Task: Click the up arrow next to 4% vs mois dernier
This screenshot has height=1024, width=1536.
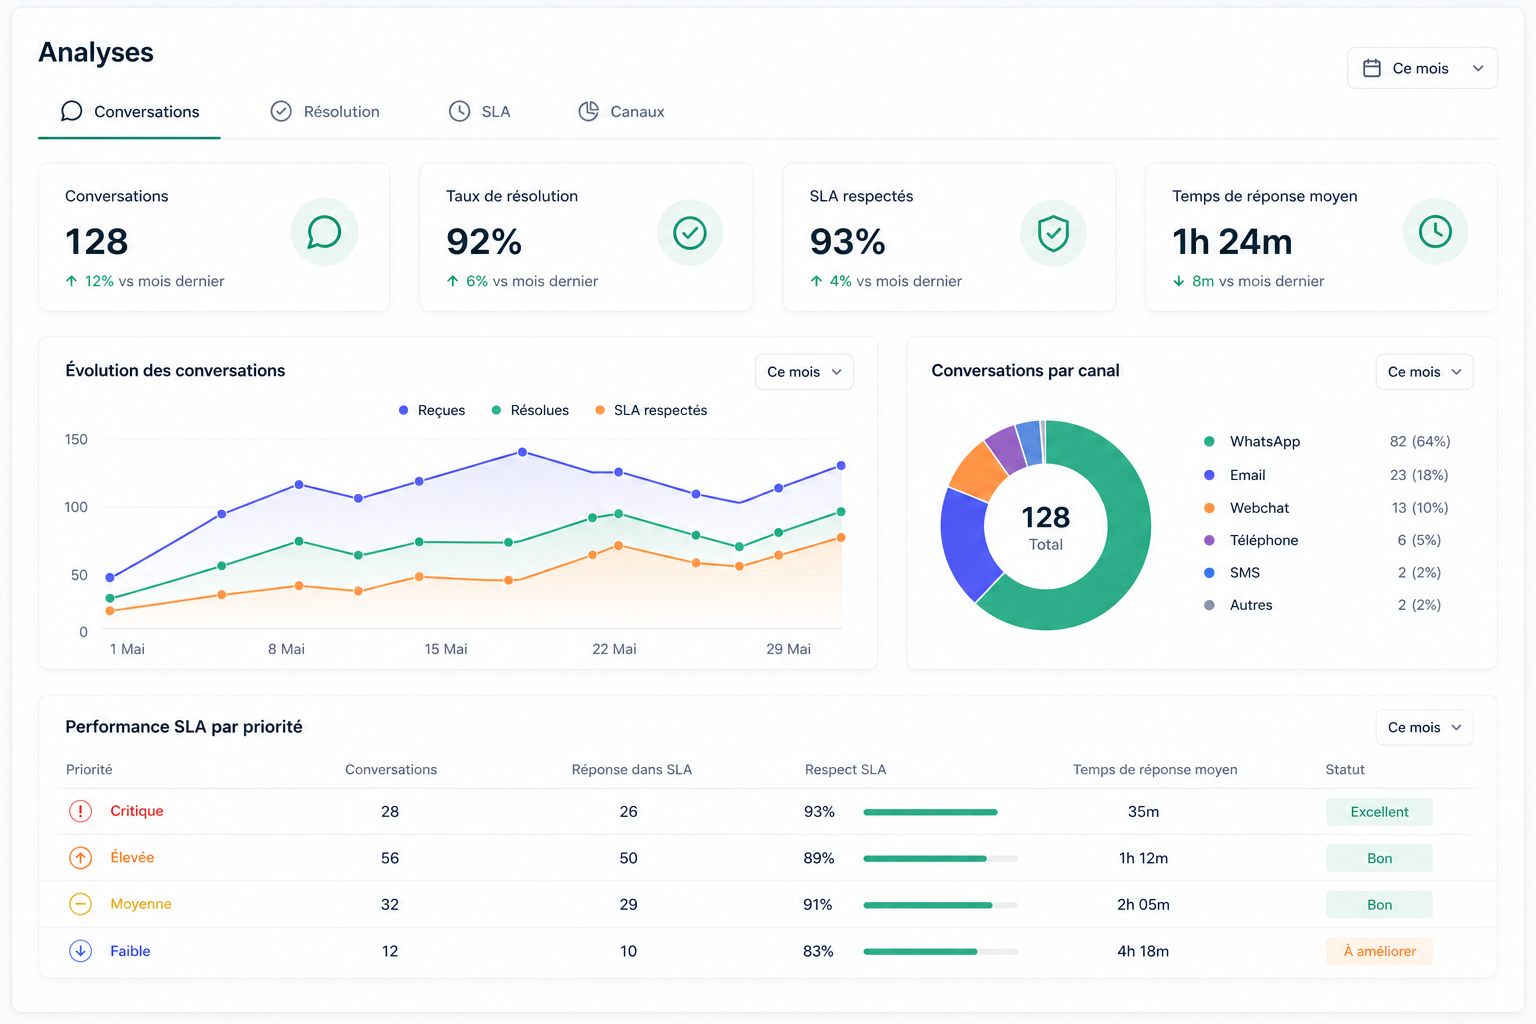Action: pos(817,281)
